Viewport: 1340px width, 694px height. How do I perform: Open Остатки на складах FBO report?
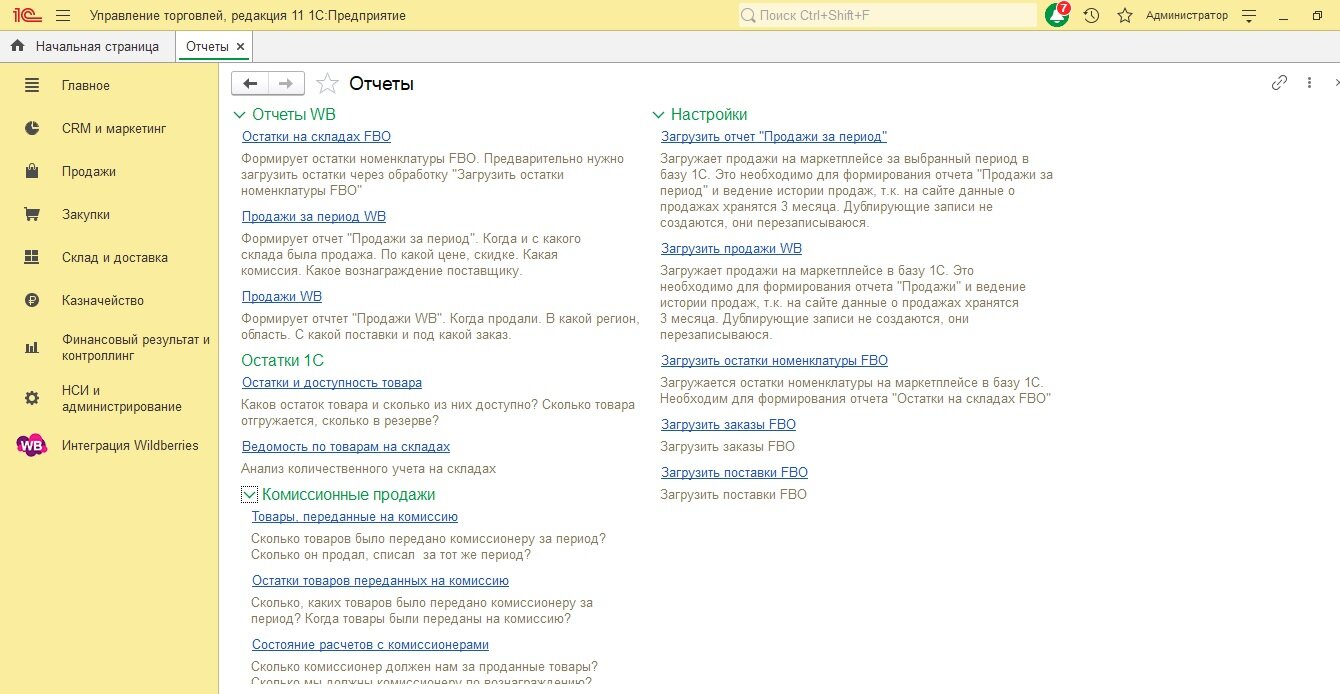pyautogui.click(x=316, y=137)
